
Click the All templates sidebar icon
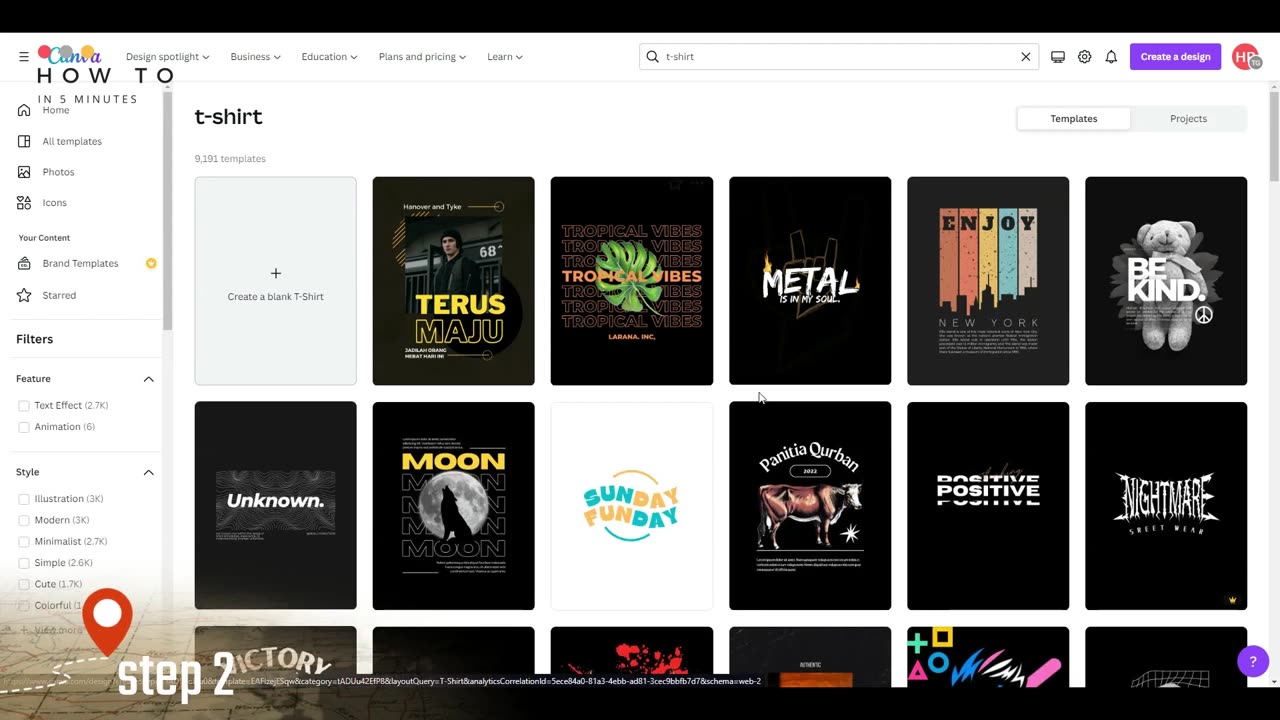point(24,141)
